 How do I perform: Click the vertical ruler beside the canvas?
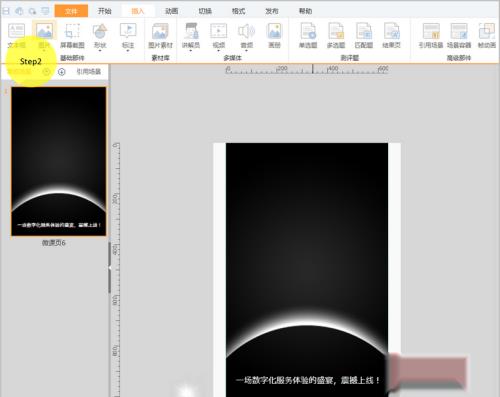click(115, 269)
